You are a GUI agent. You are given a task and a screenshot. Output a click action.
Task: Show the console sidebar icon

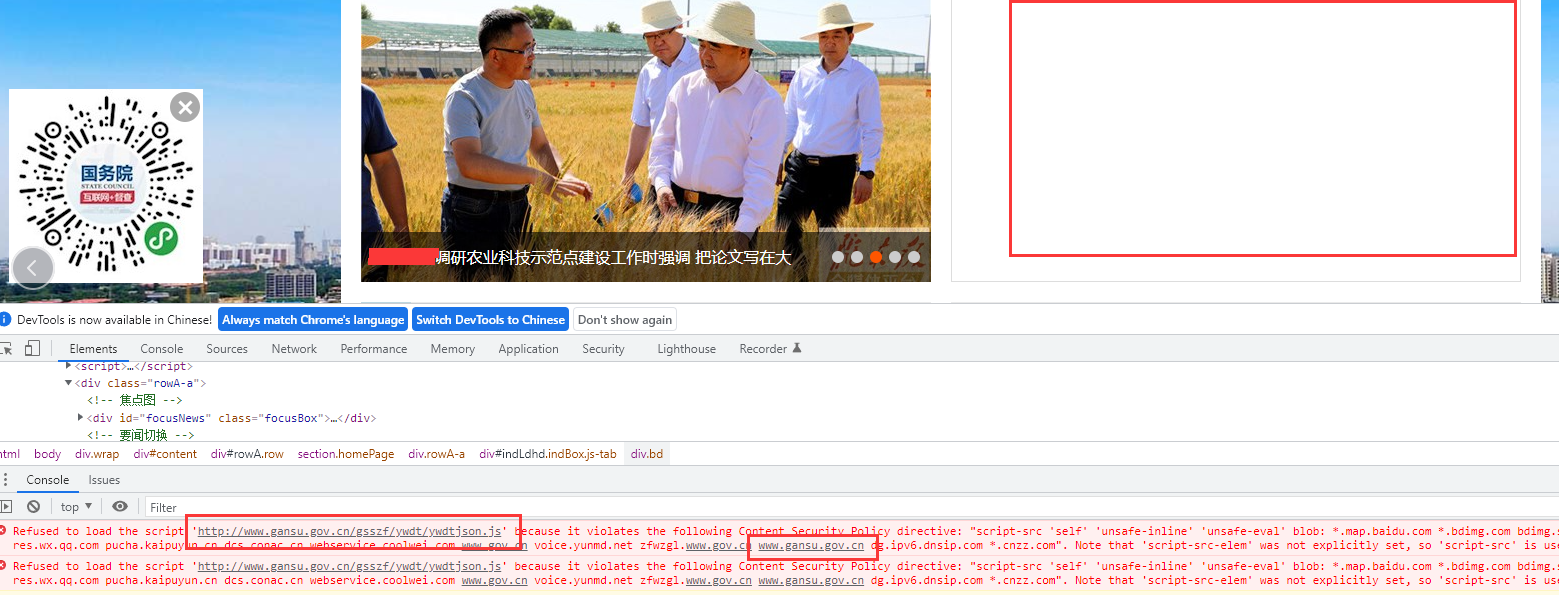tap(6, 507)
